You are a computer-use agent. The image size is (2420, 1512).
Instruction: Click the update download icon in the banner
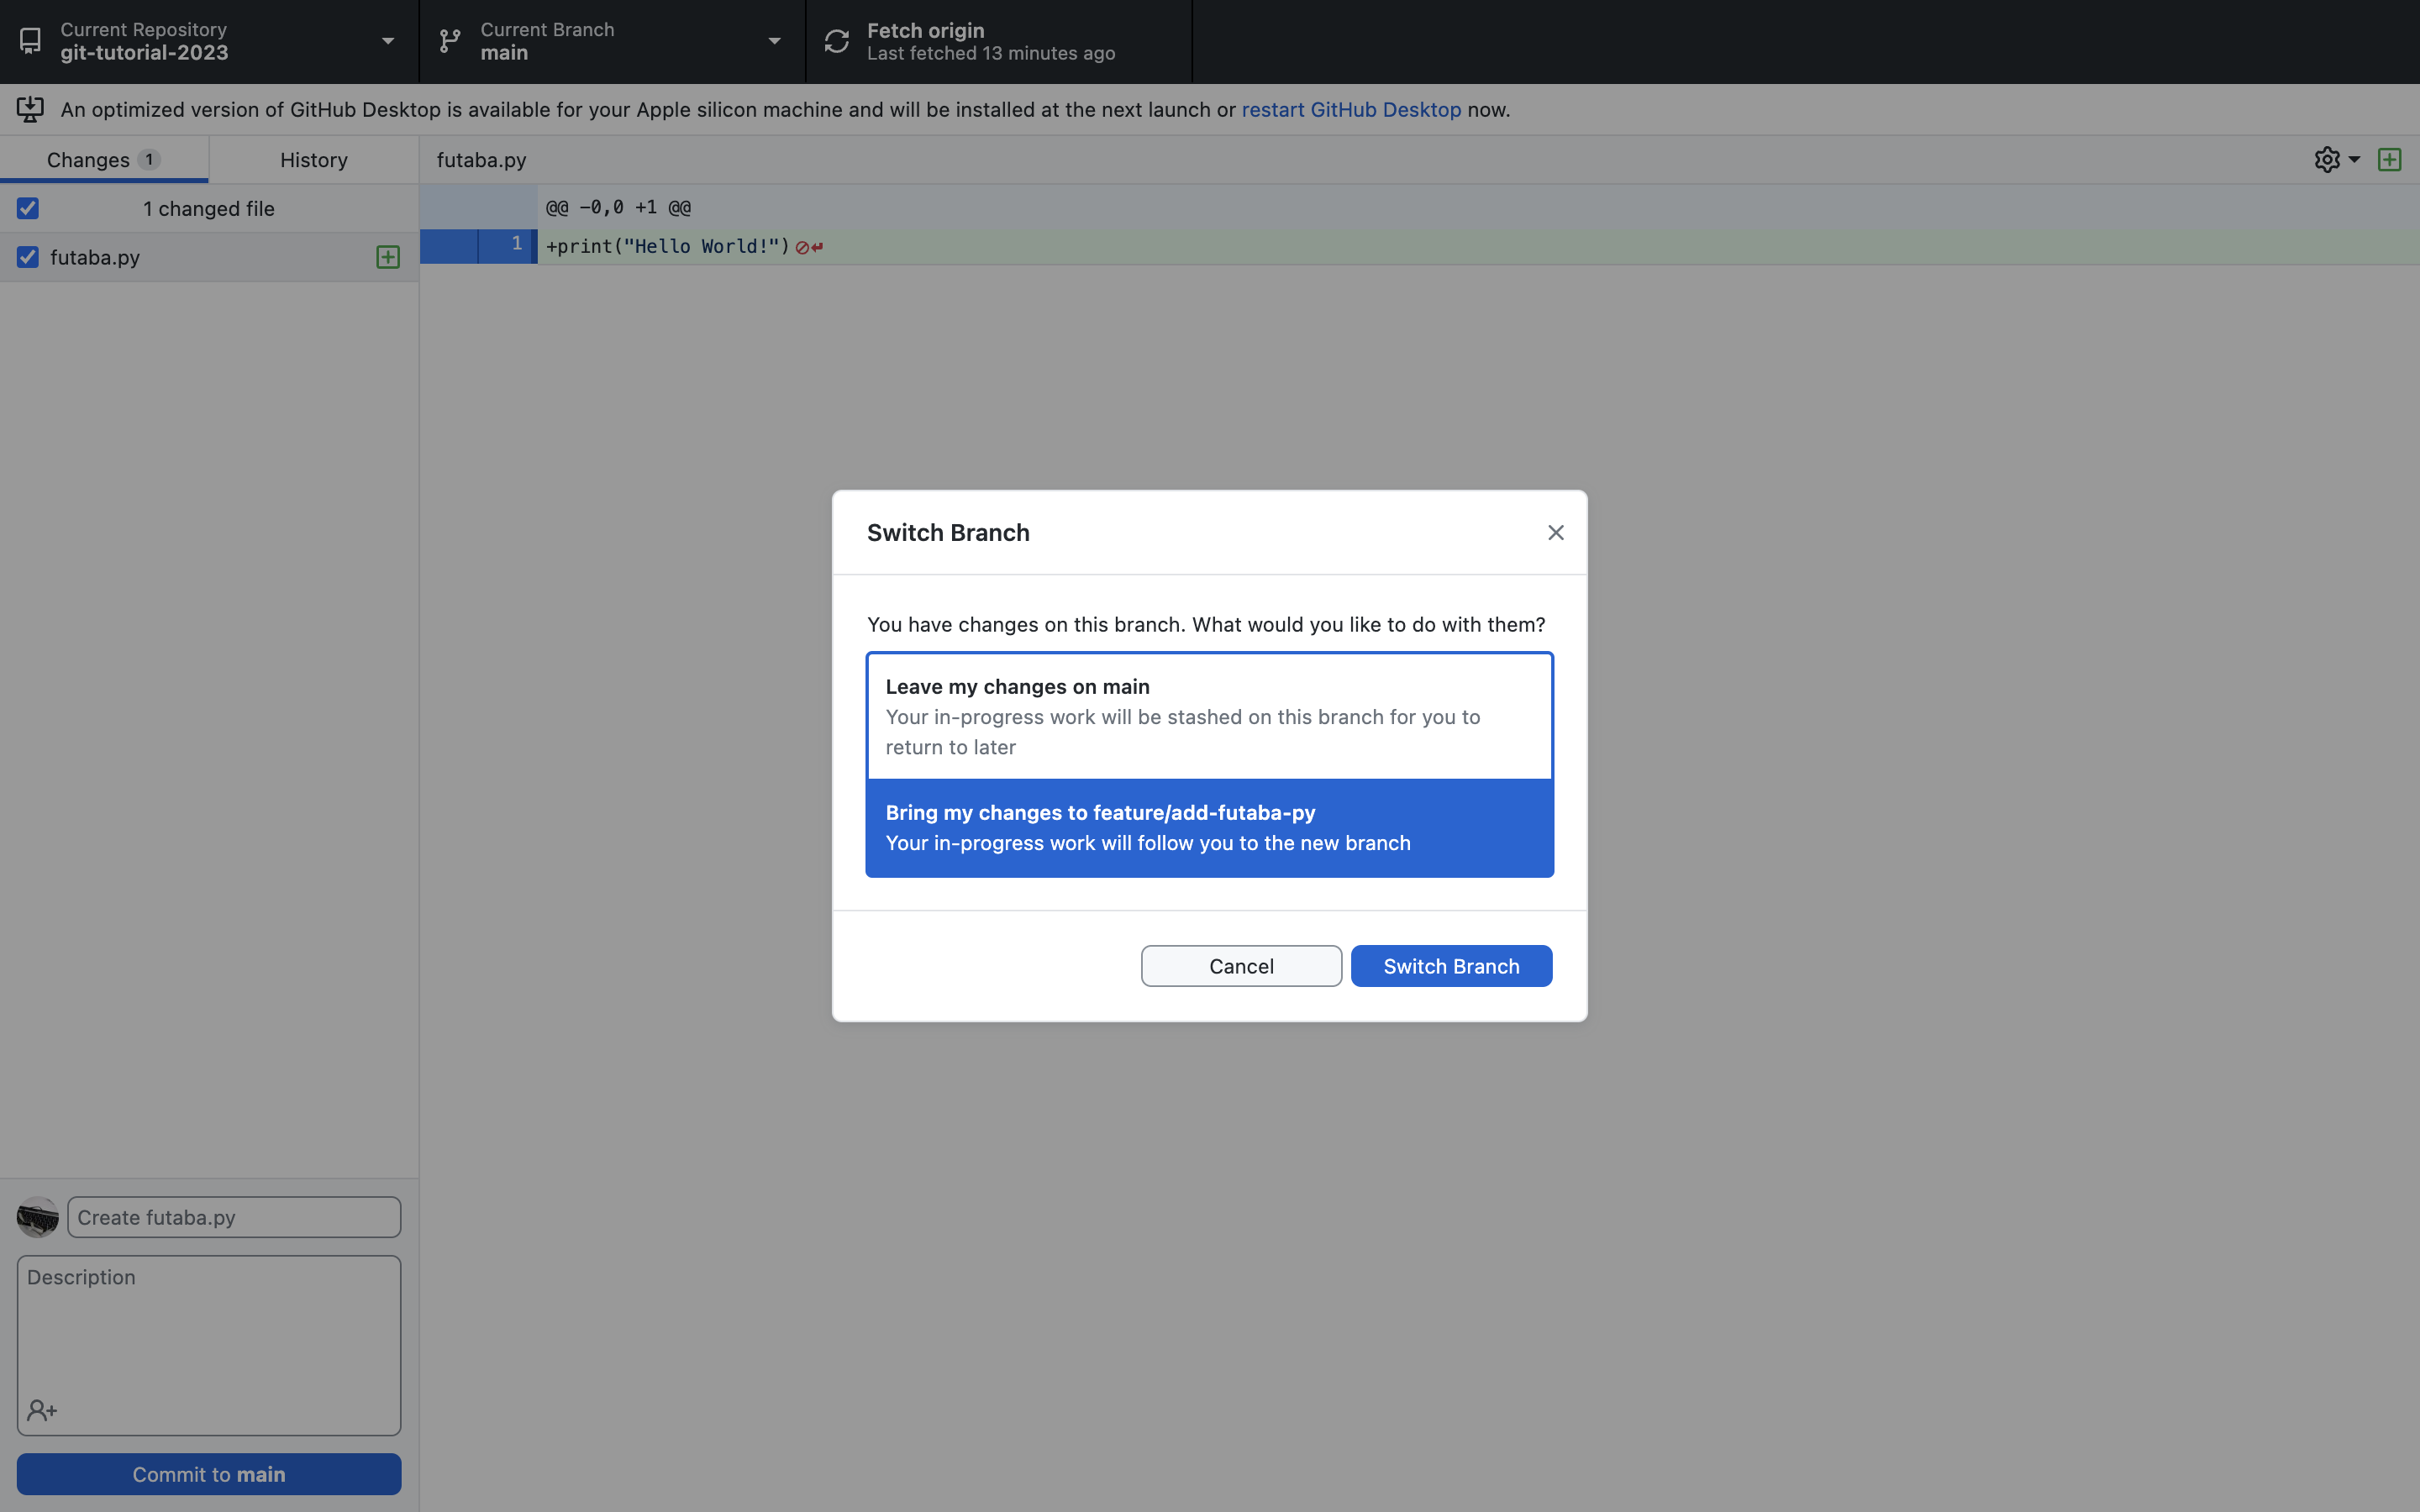coord(30,109)
